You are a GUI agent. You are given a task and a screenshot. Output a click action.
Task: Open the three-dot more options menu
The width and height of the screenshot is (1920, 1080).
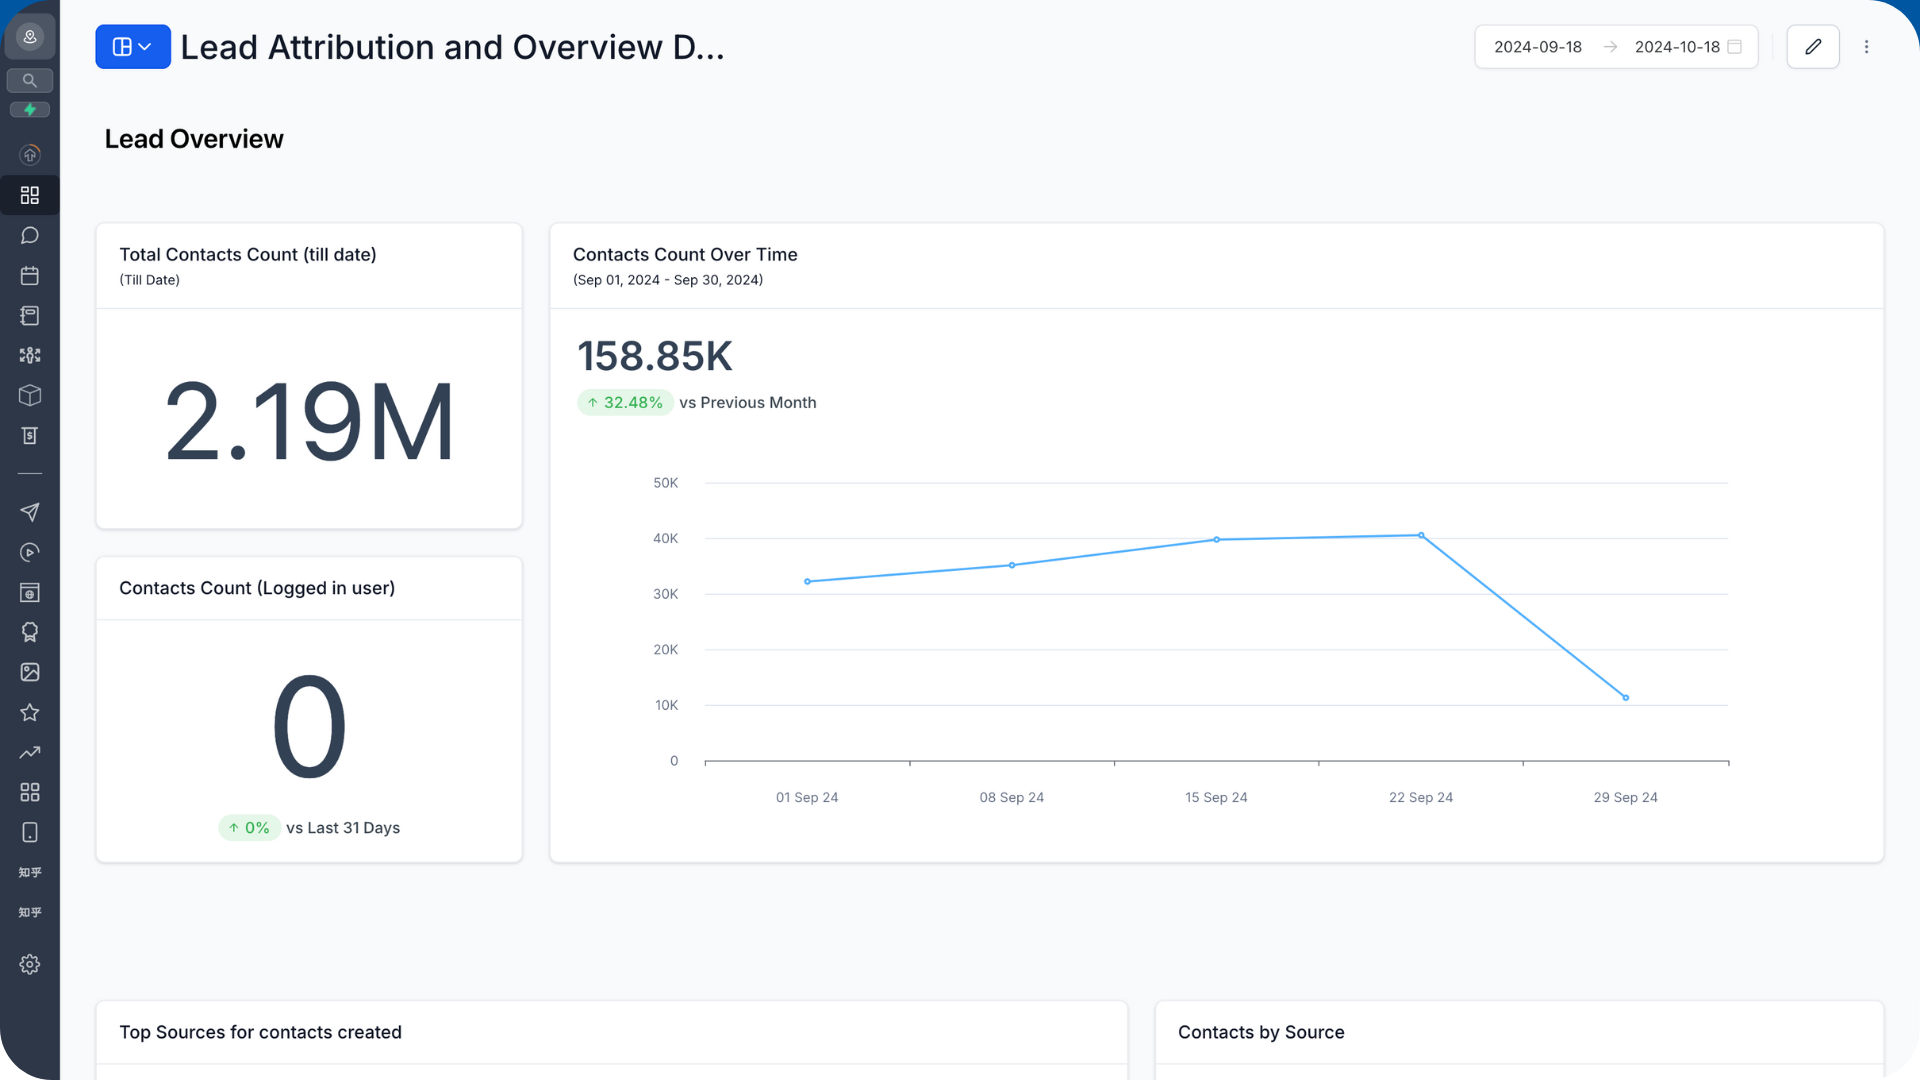coord(1866,47)
